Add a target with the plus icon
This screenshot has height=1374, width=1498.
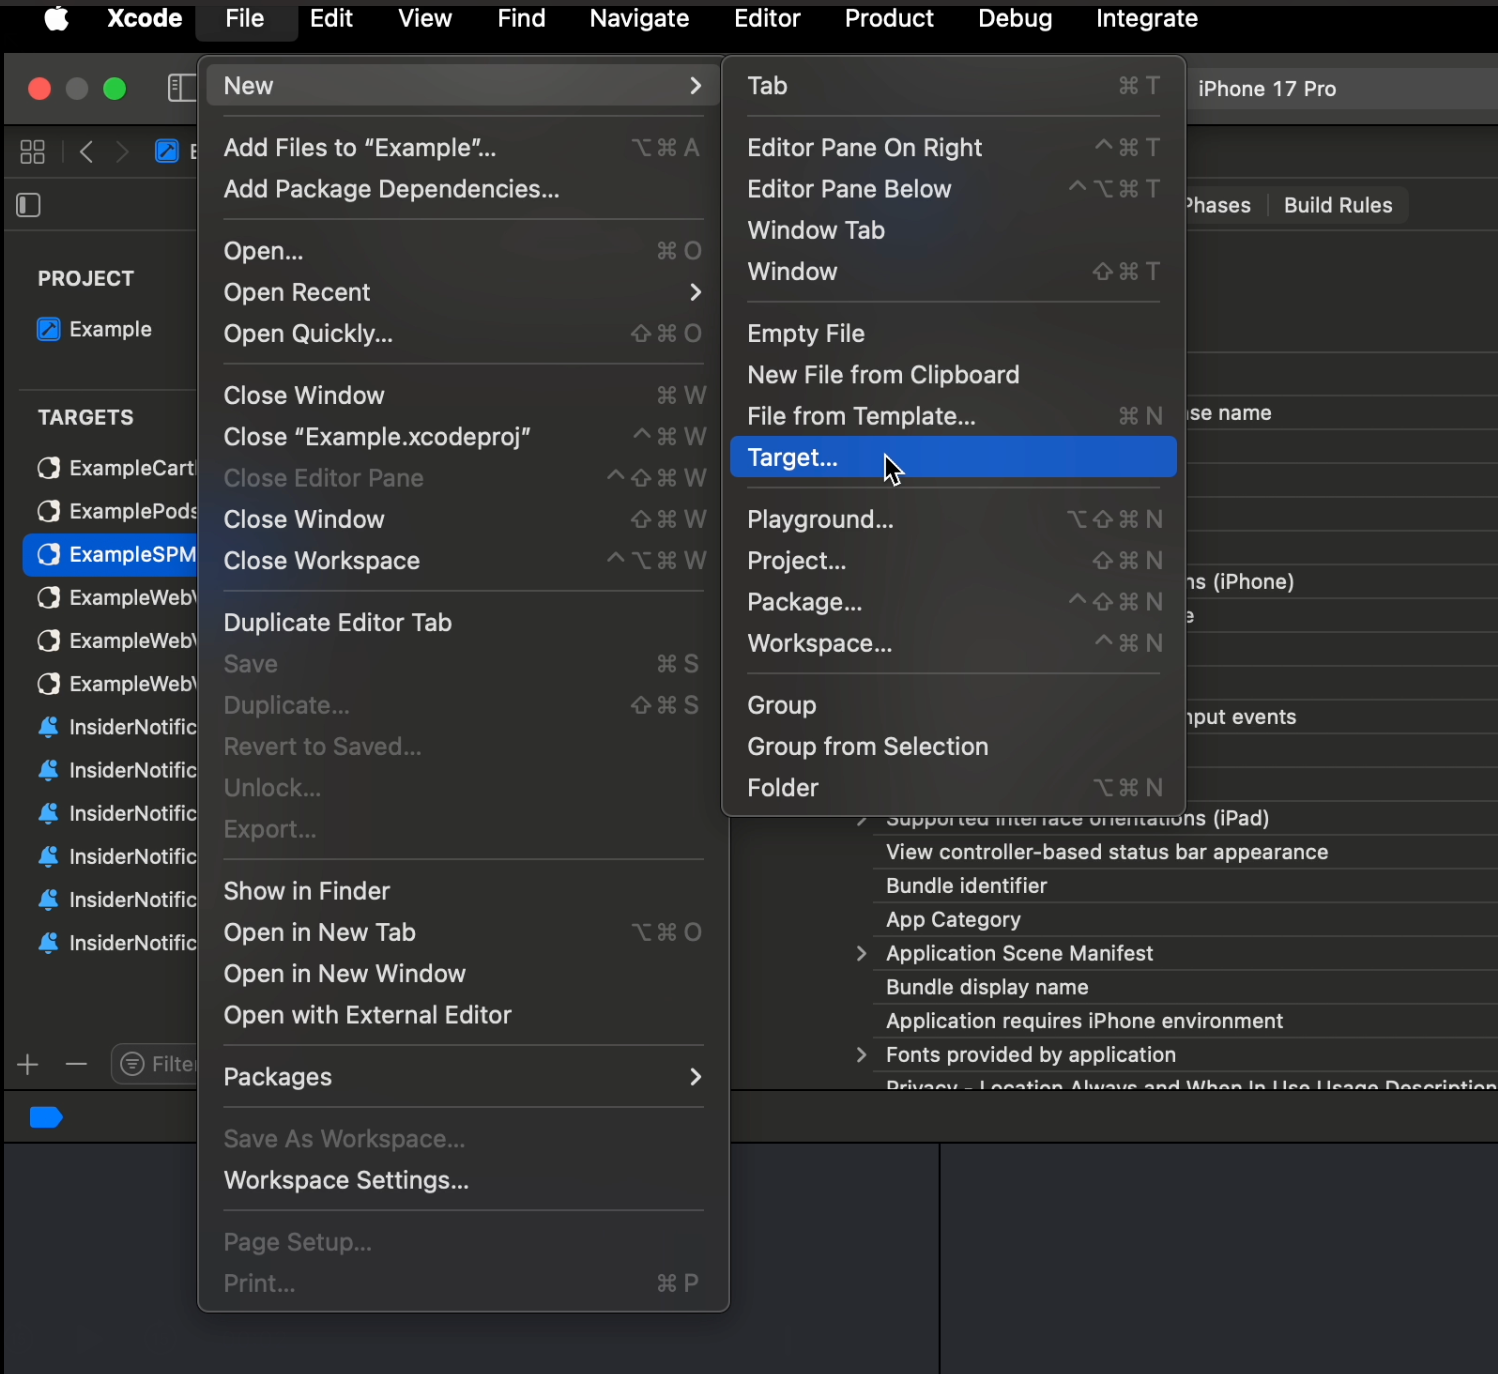click(x=28, y=1064)
